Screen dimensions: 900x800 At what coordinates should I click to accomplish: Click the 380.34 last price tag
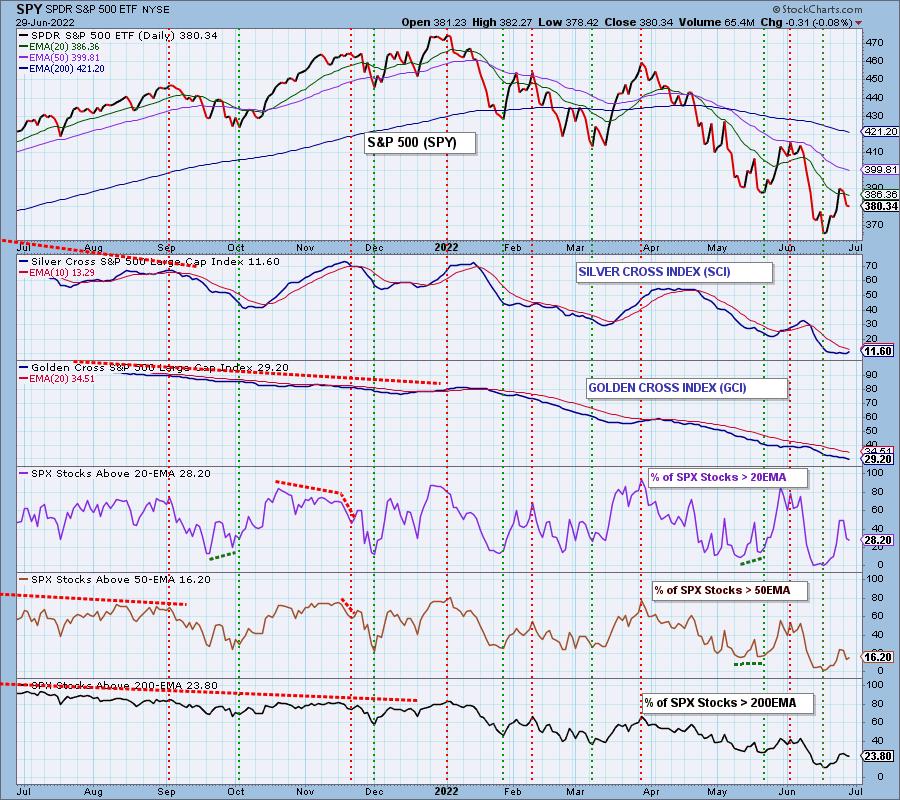880,206
